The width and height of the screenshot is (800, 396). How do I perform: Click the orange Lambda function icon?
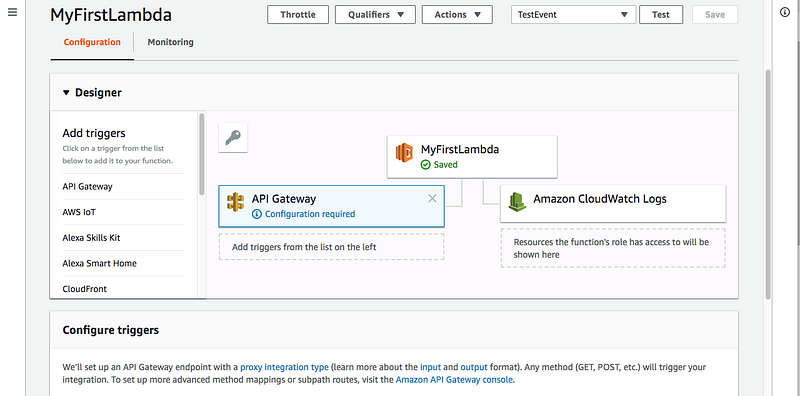(405, 153)
